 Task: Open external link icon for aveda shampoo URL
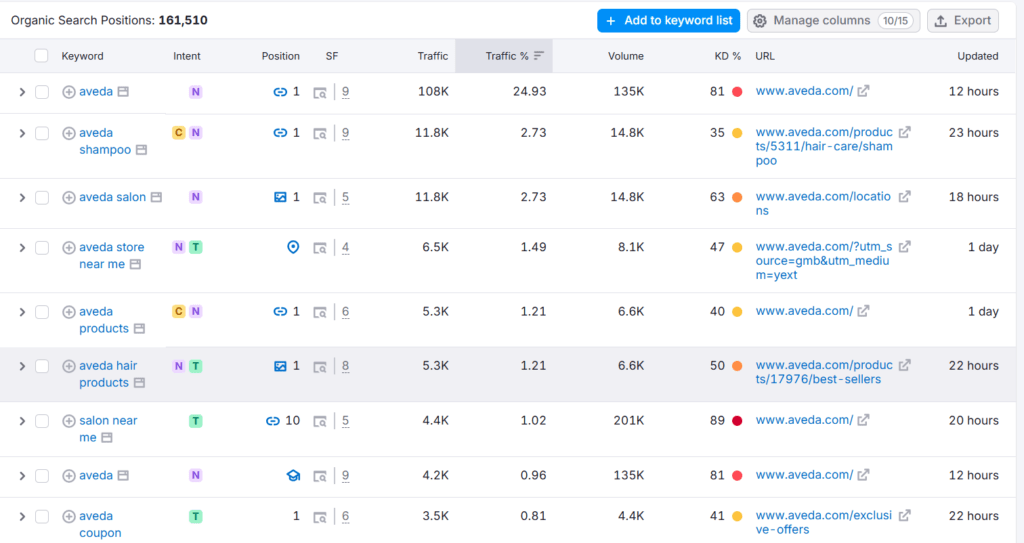tap(904, 133)
